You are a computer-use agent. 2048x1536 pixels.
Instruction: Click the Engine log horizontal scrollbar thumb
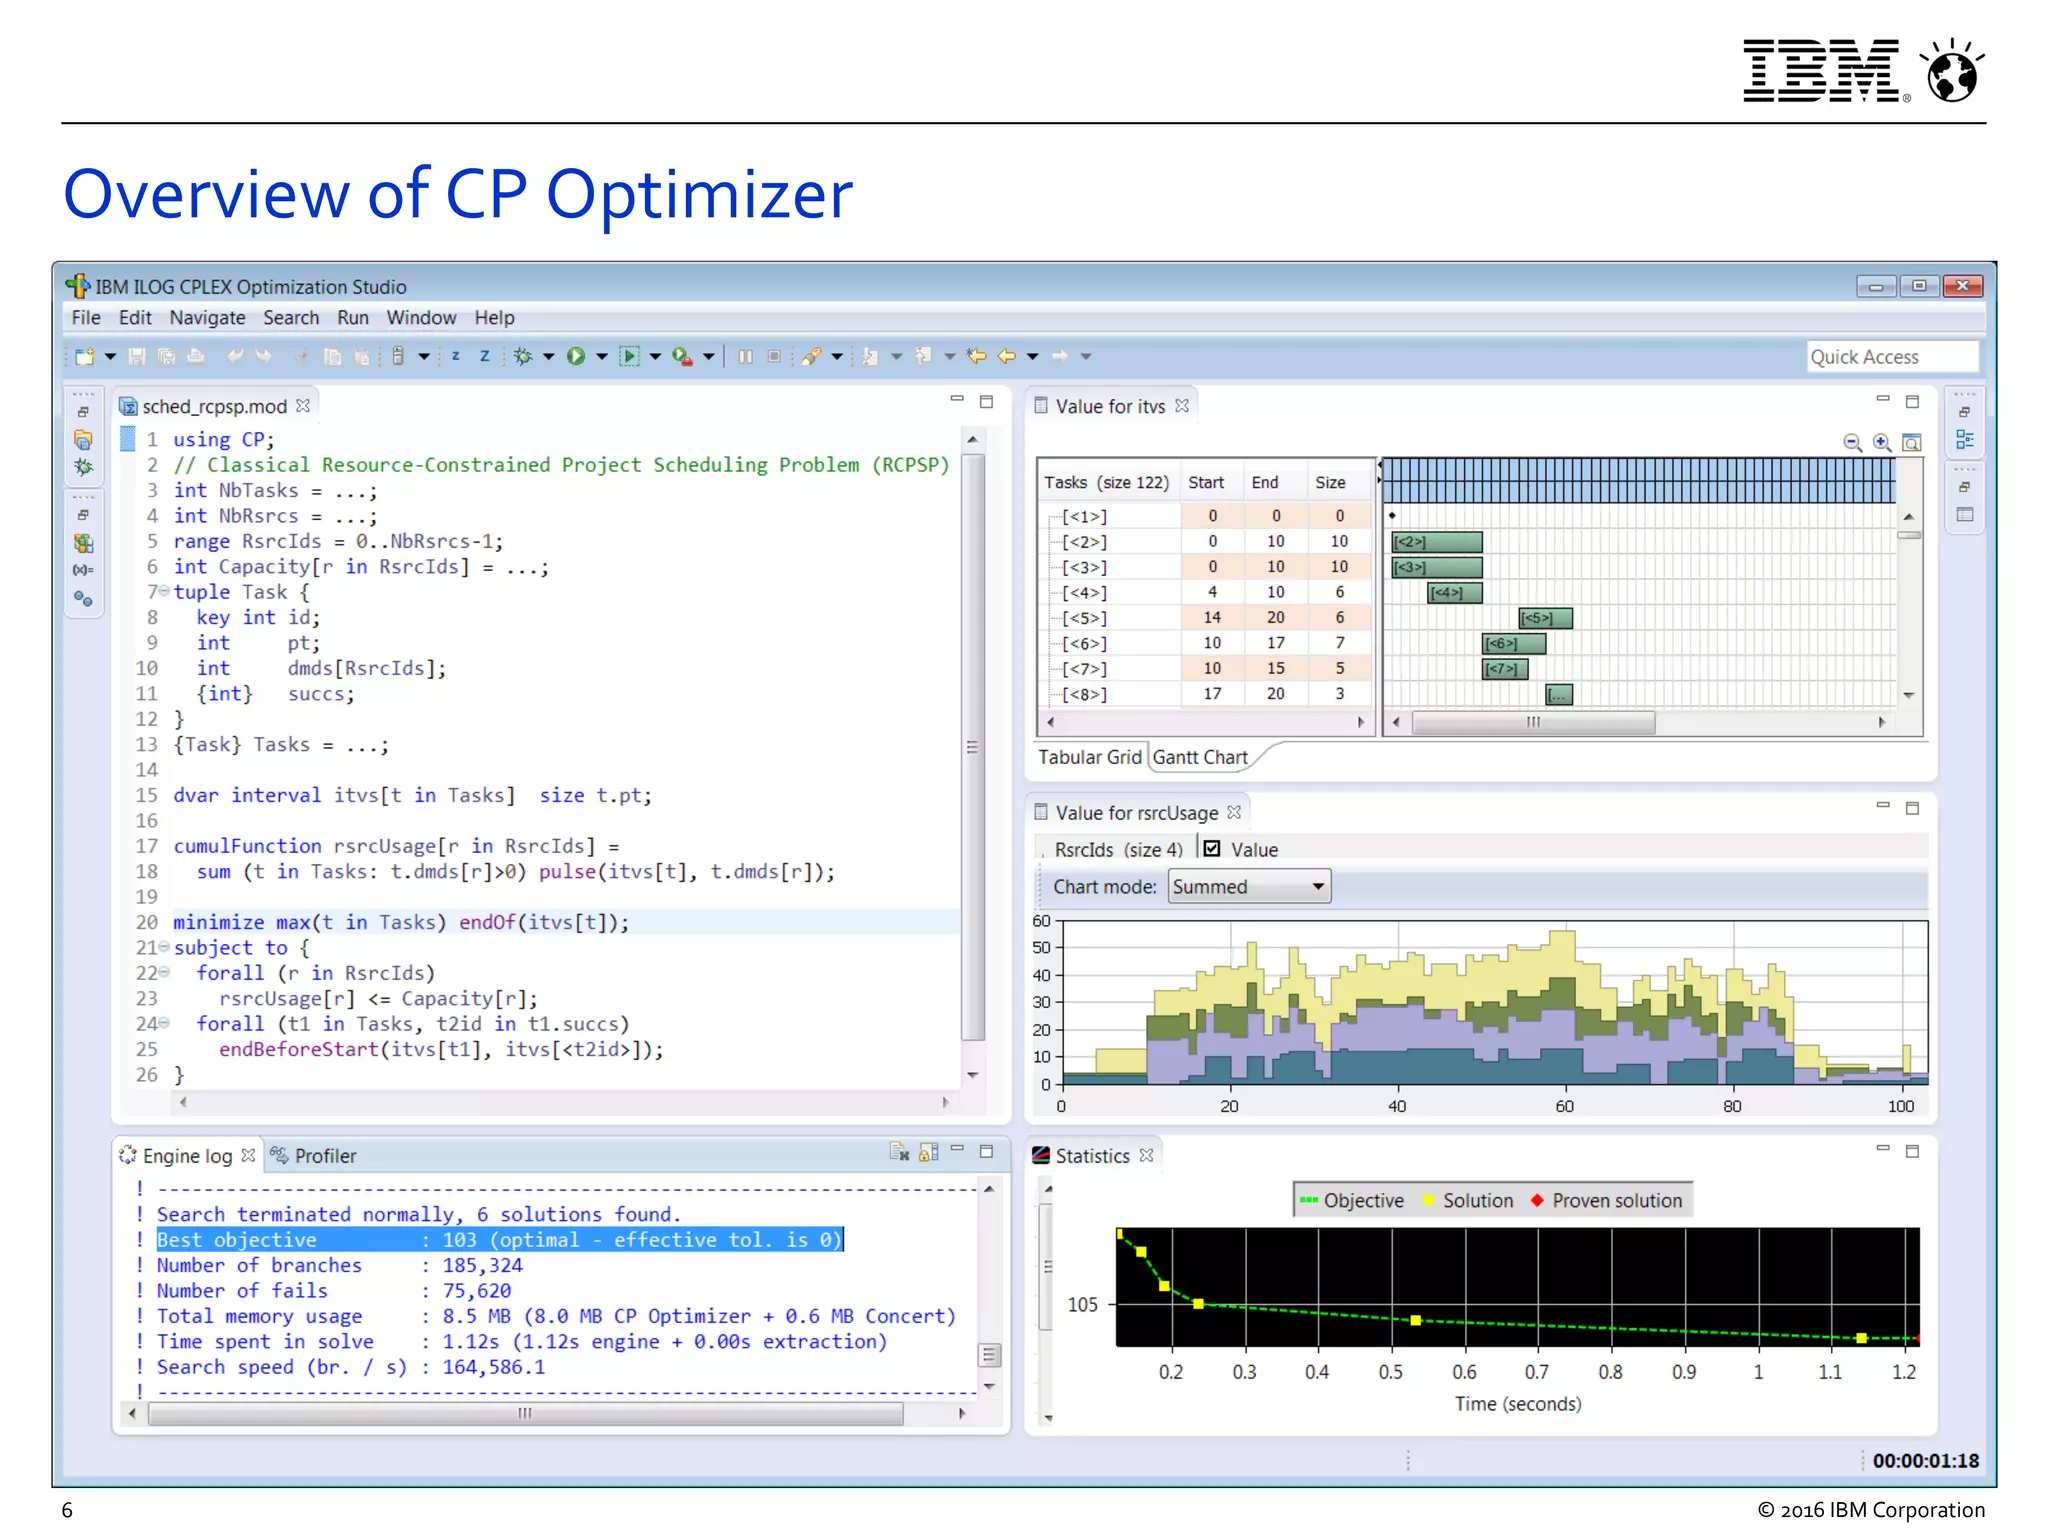(525, 1413)
